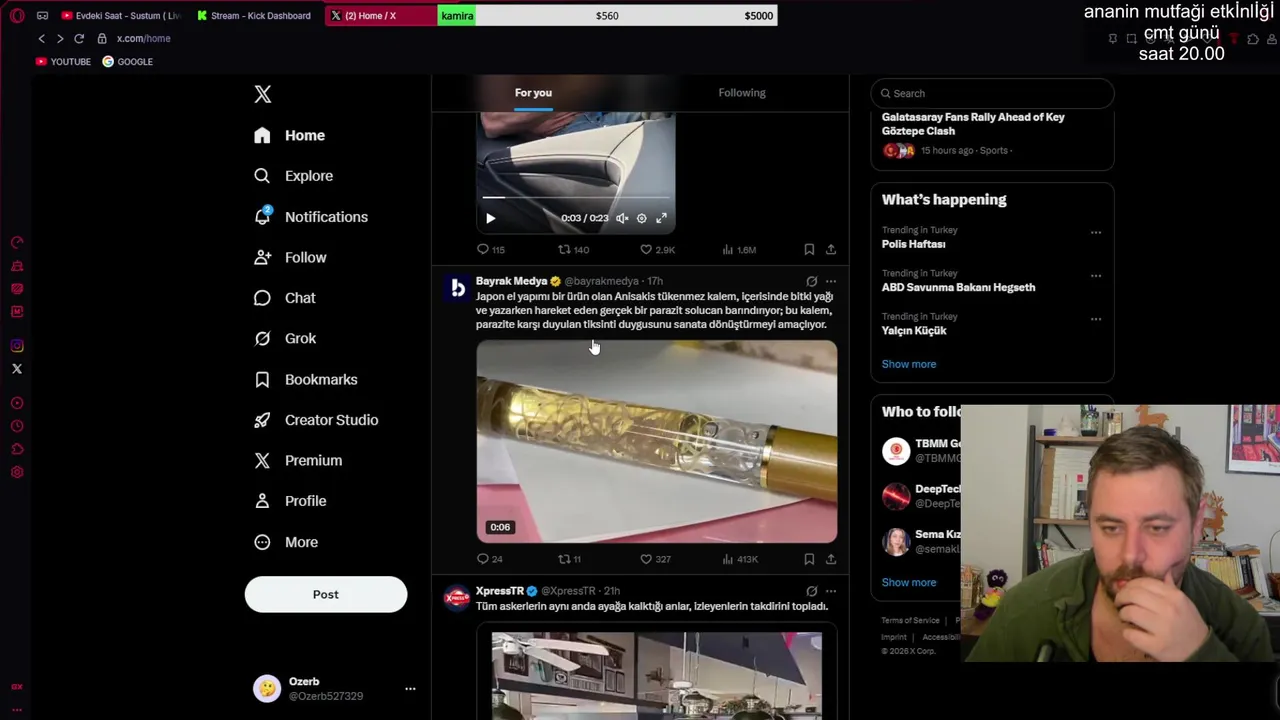Open X shortcut in Opera sidebar
This screenshot has width=1280, height=720.
pos(17,369)
